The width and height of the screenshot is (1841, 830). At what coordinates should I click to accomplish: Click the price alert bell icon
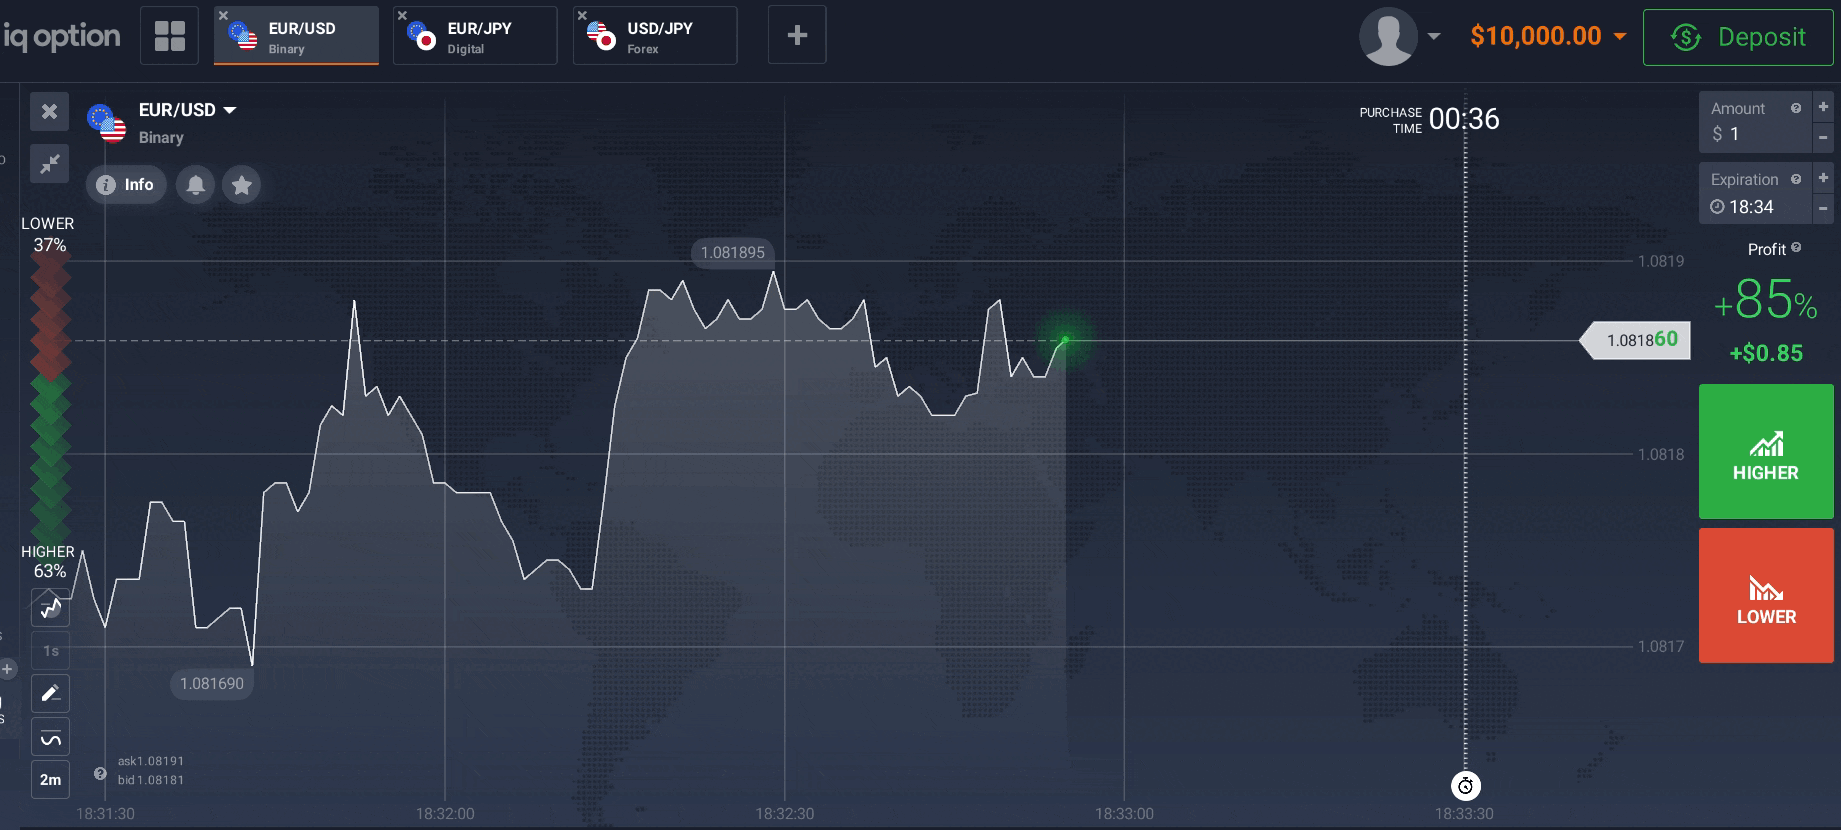(196, 185)
